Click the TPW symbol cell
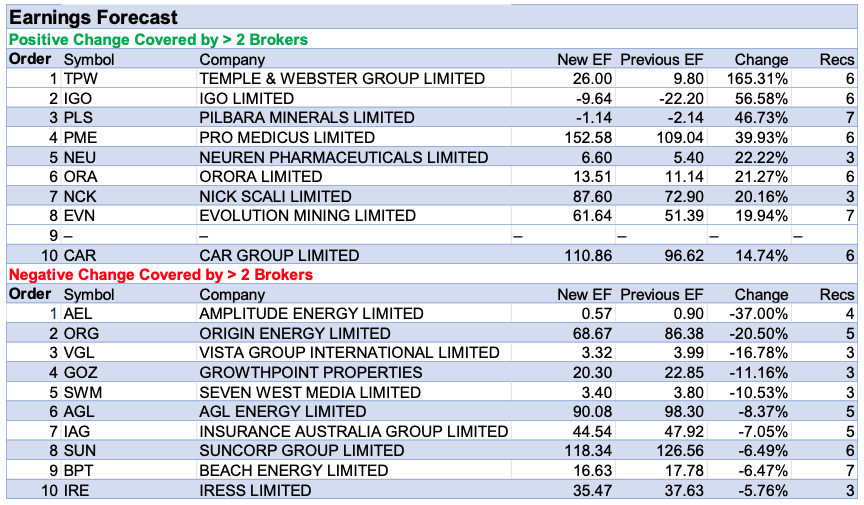This screenshot has width=864, height=505. [x=80, y=79]
